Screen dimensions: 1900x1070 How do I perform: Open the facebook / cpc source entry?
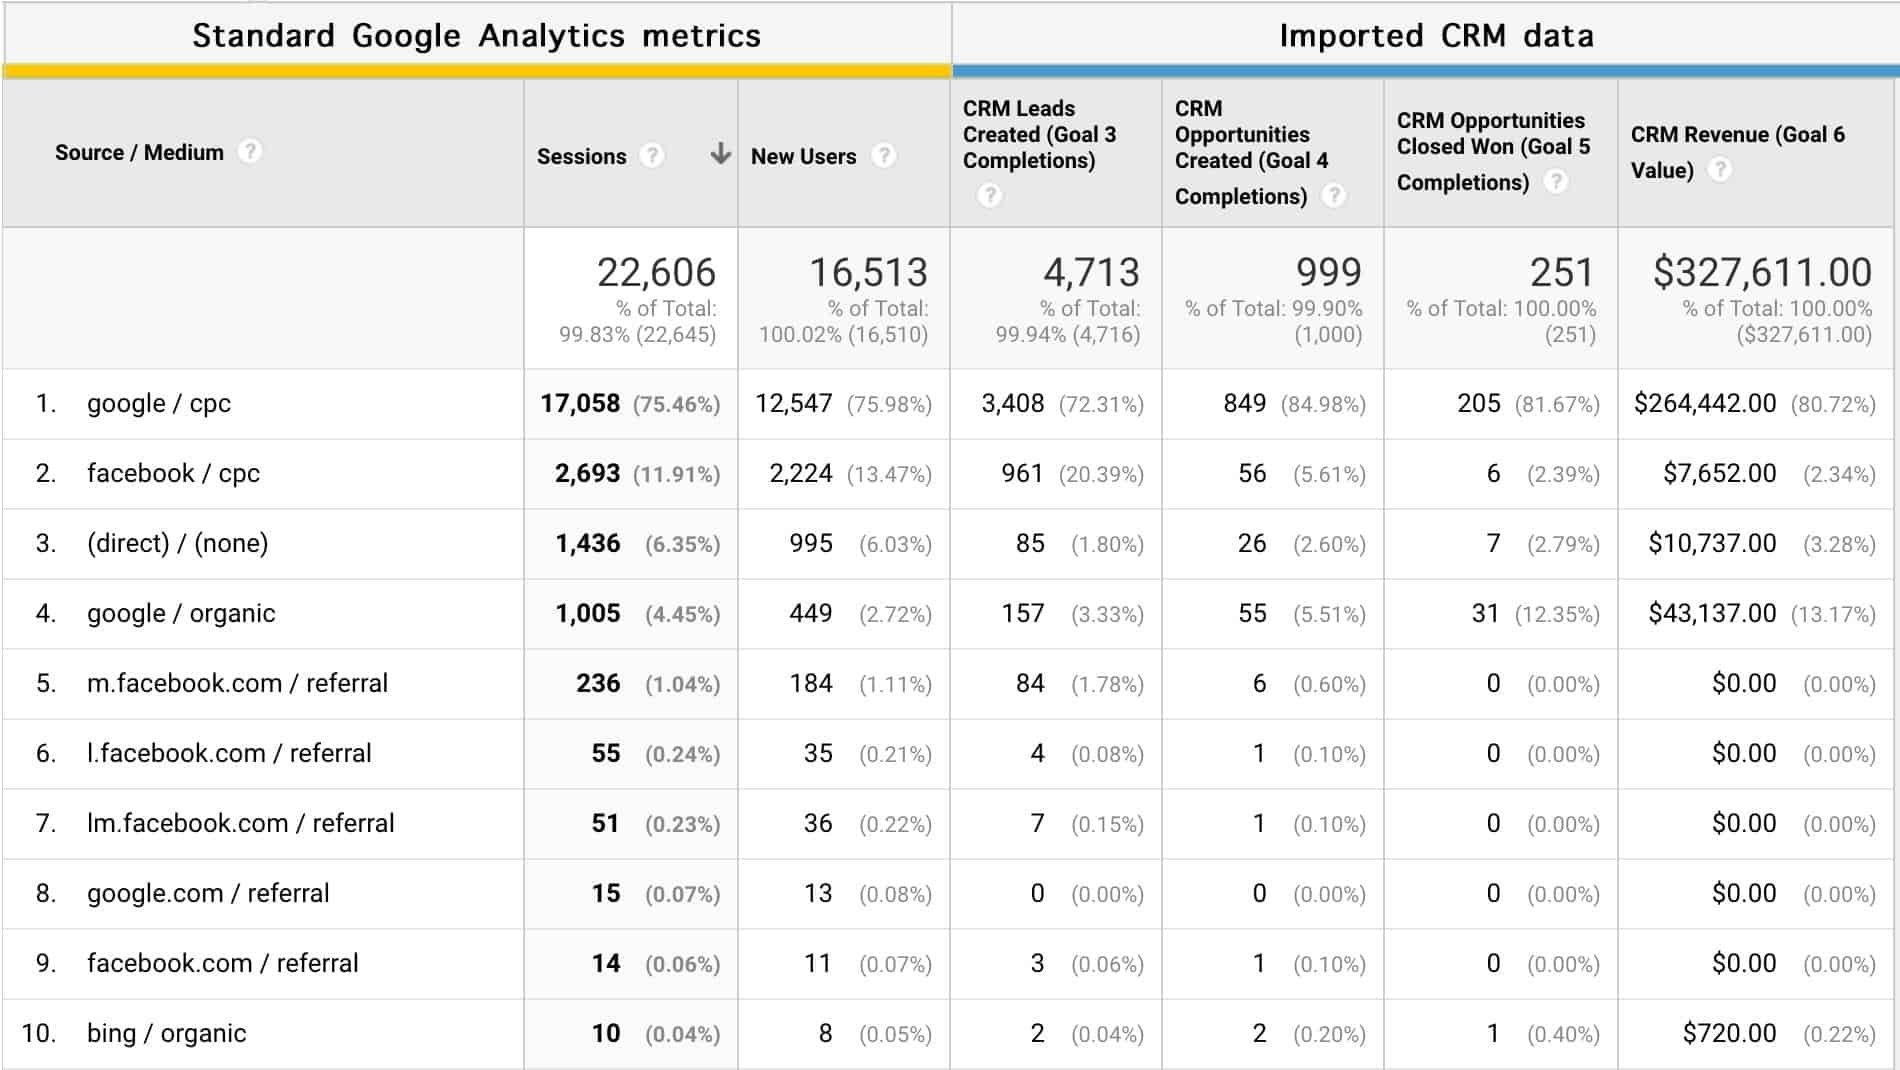[172, 473]
